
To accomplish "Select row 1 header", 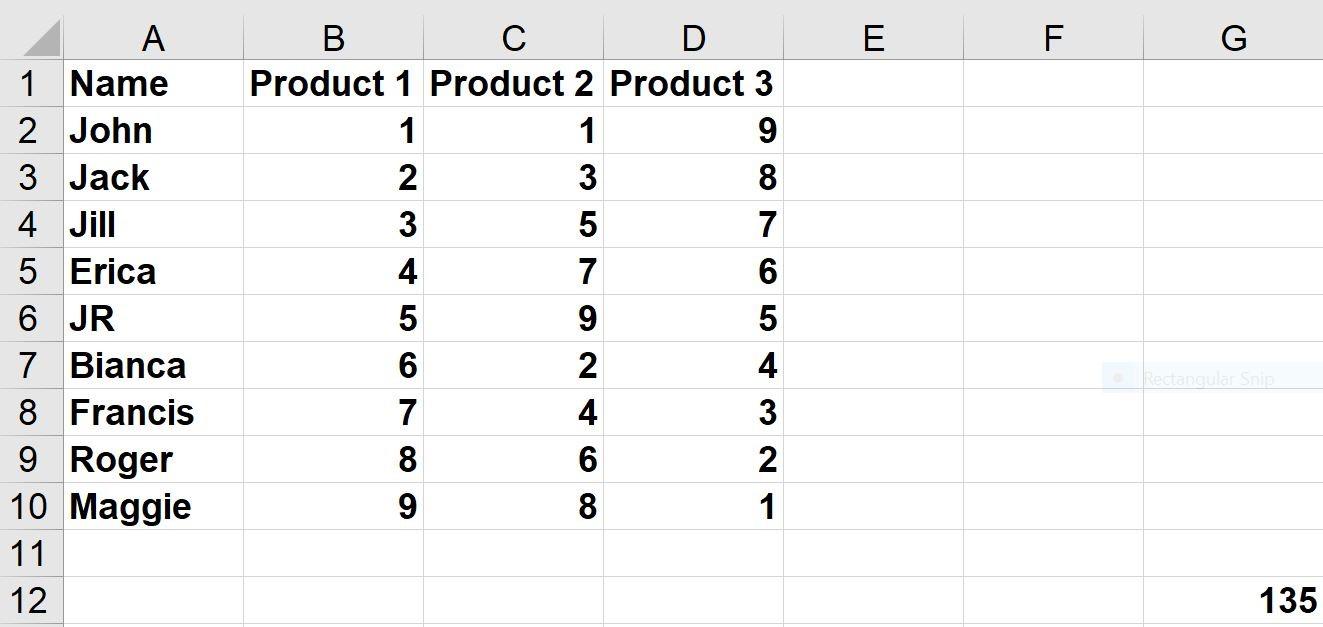I will click(30, 84).
